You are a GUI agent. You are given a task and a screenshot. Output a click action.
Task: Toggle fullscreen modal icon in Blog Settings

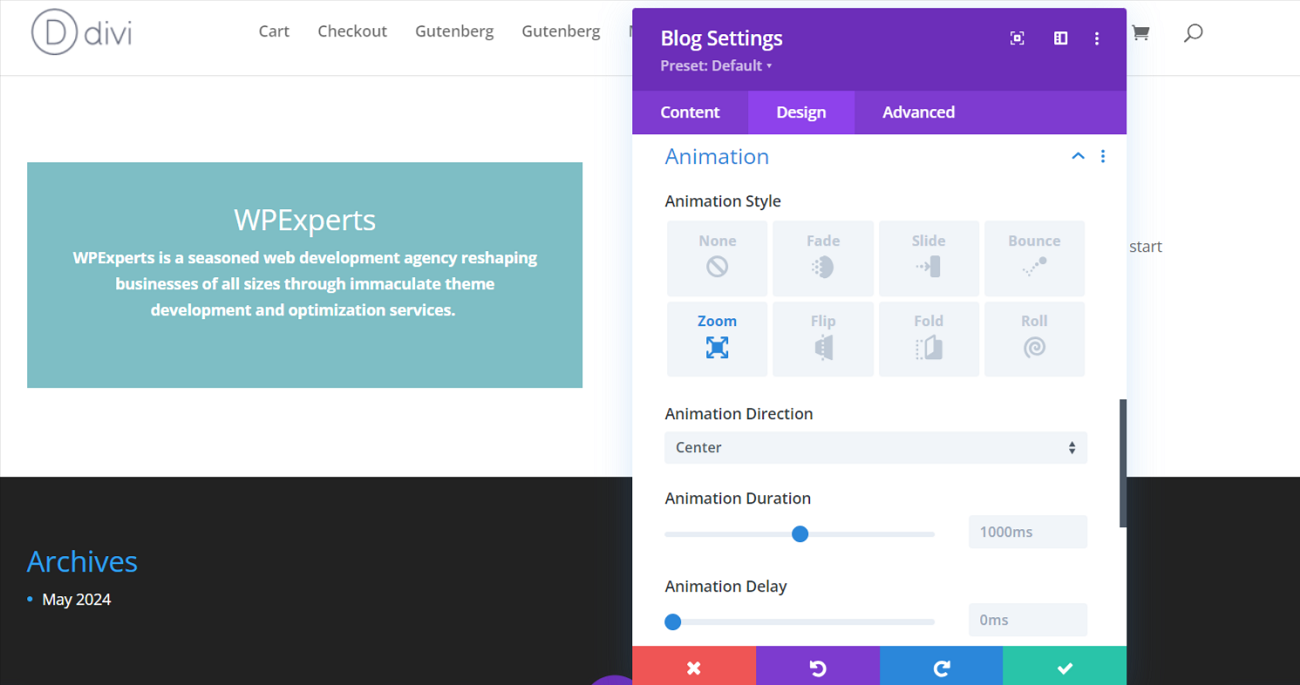pos(1017,38)
